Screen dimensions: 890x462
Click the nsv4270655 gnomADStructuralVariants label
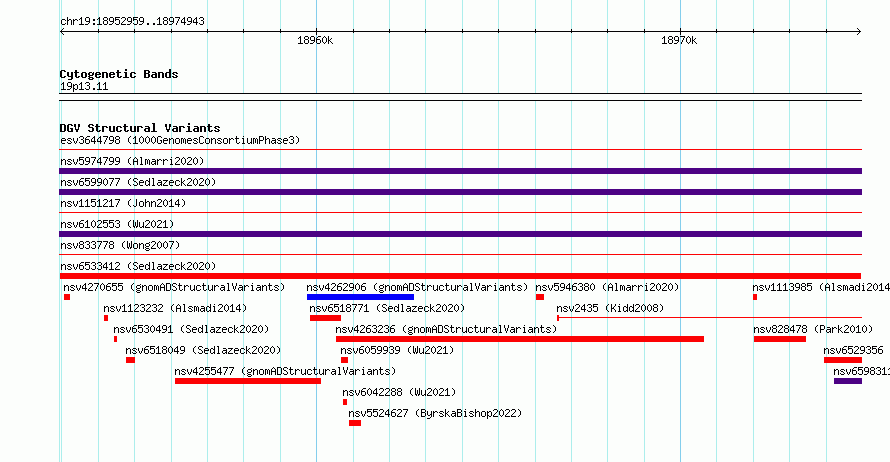[x=174, y=287]
